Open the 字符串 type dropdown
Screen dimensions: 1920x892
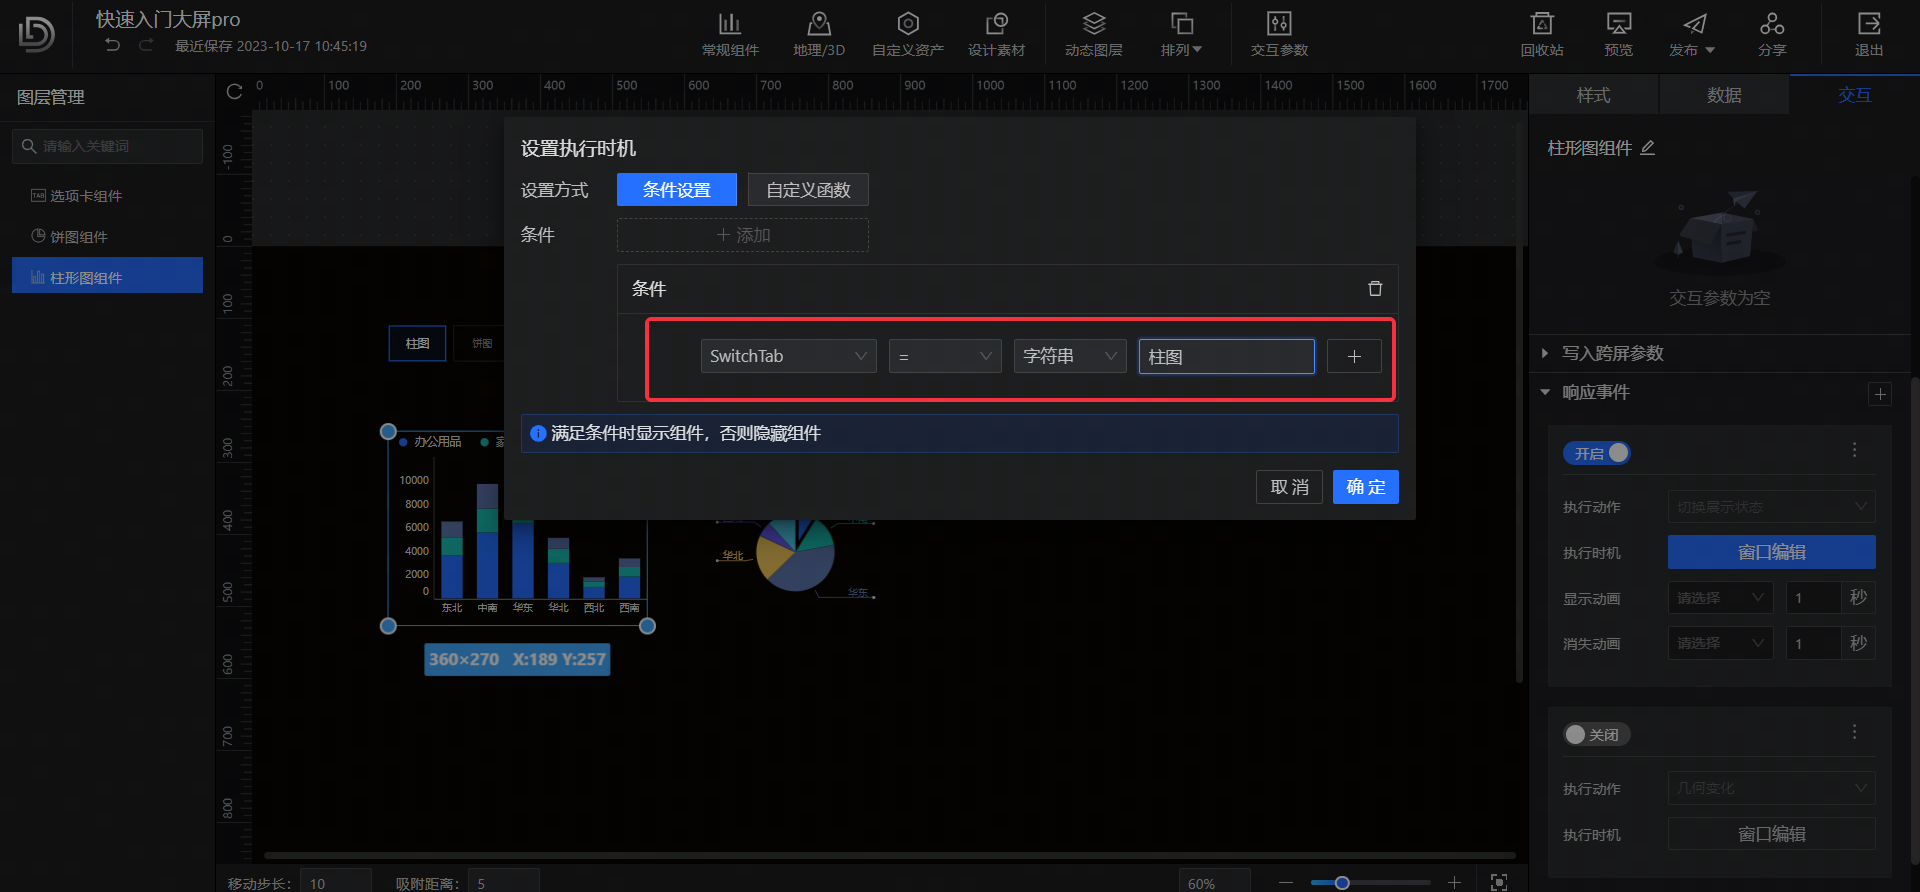pyautogui.click(x=1069, y=356)
